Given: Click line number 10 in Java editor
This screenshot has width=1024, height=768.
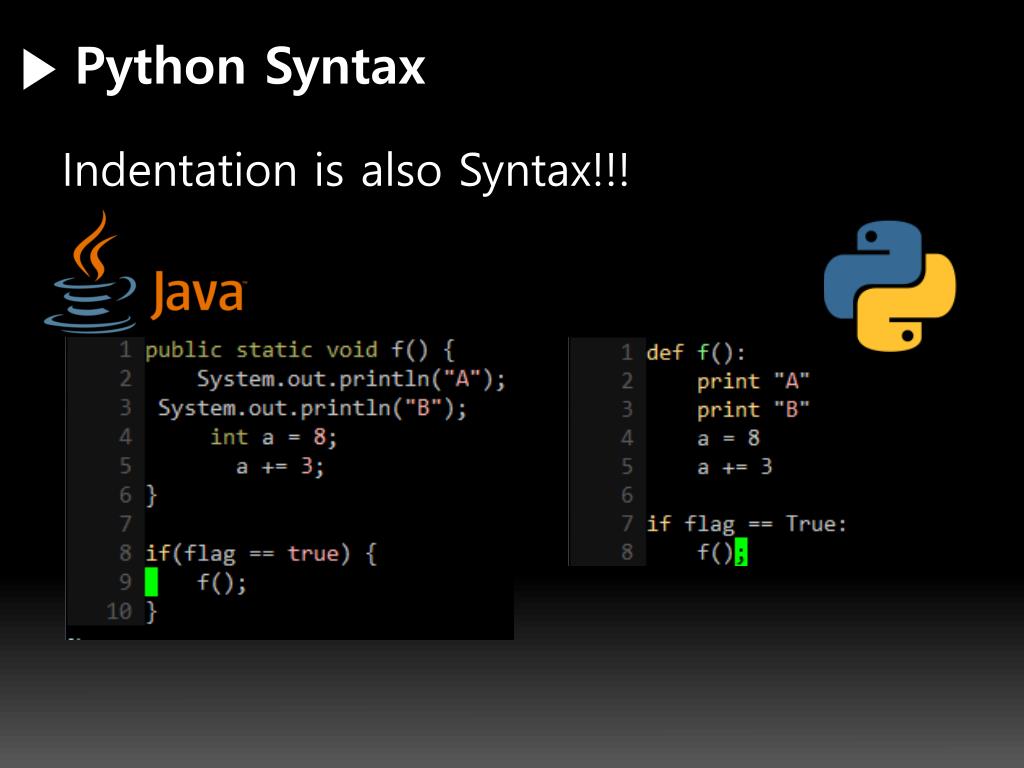Looking at the screenshot, I should (x=119, y=612).
